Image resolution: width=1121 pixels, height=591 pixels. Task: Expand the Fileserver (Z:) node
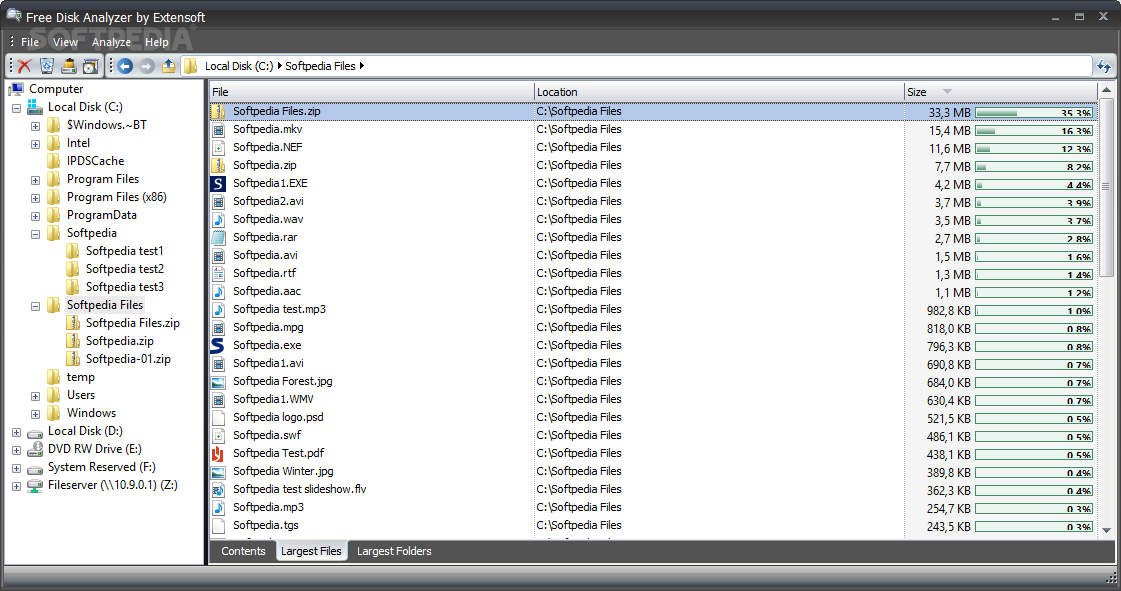coord(16,487)
